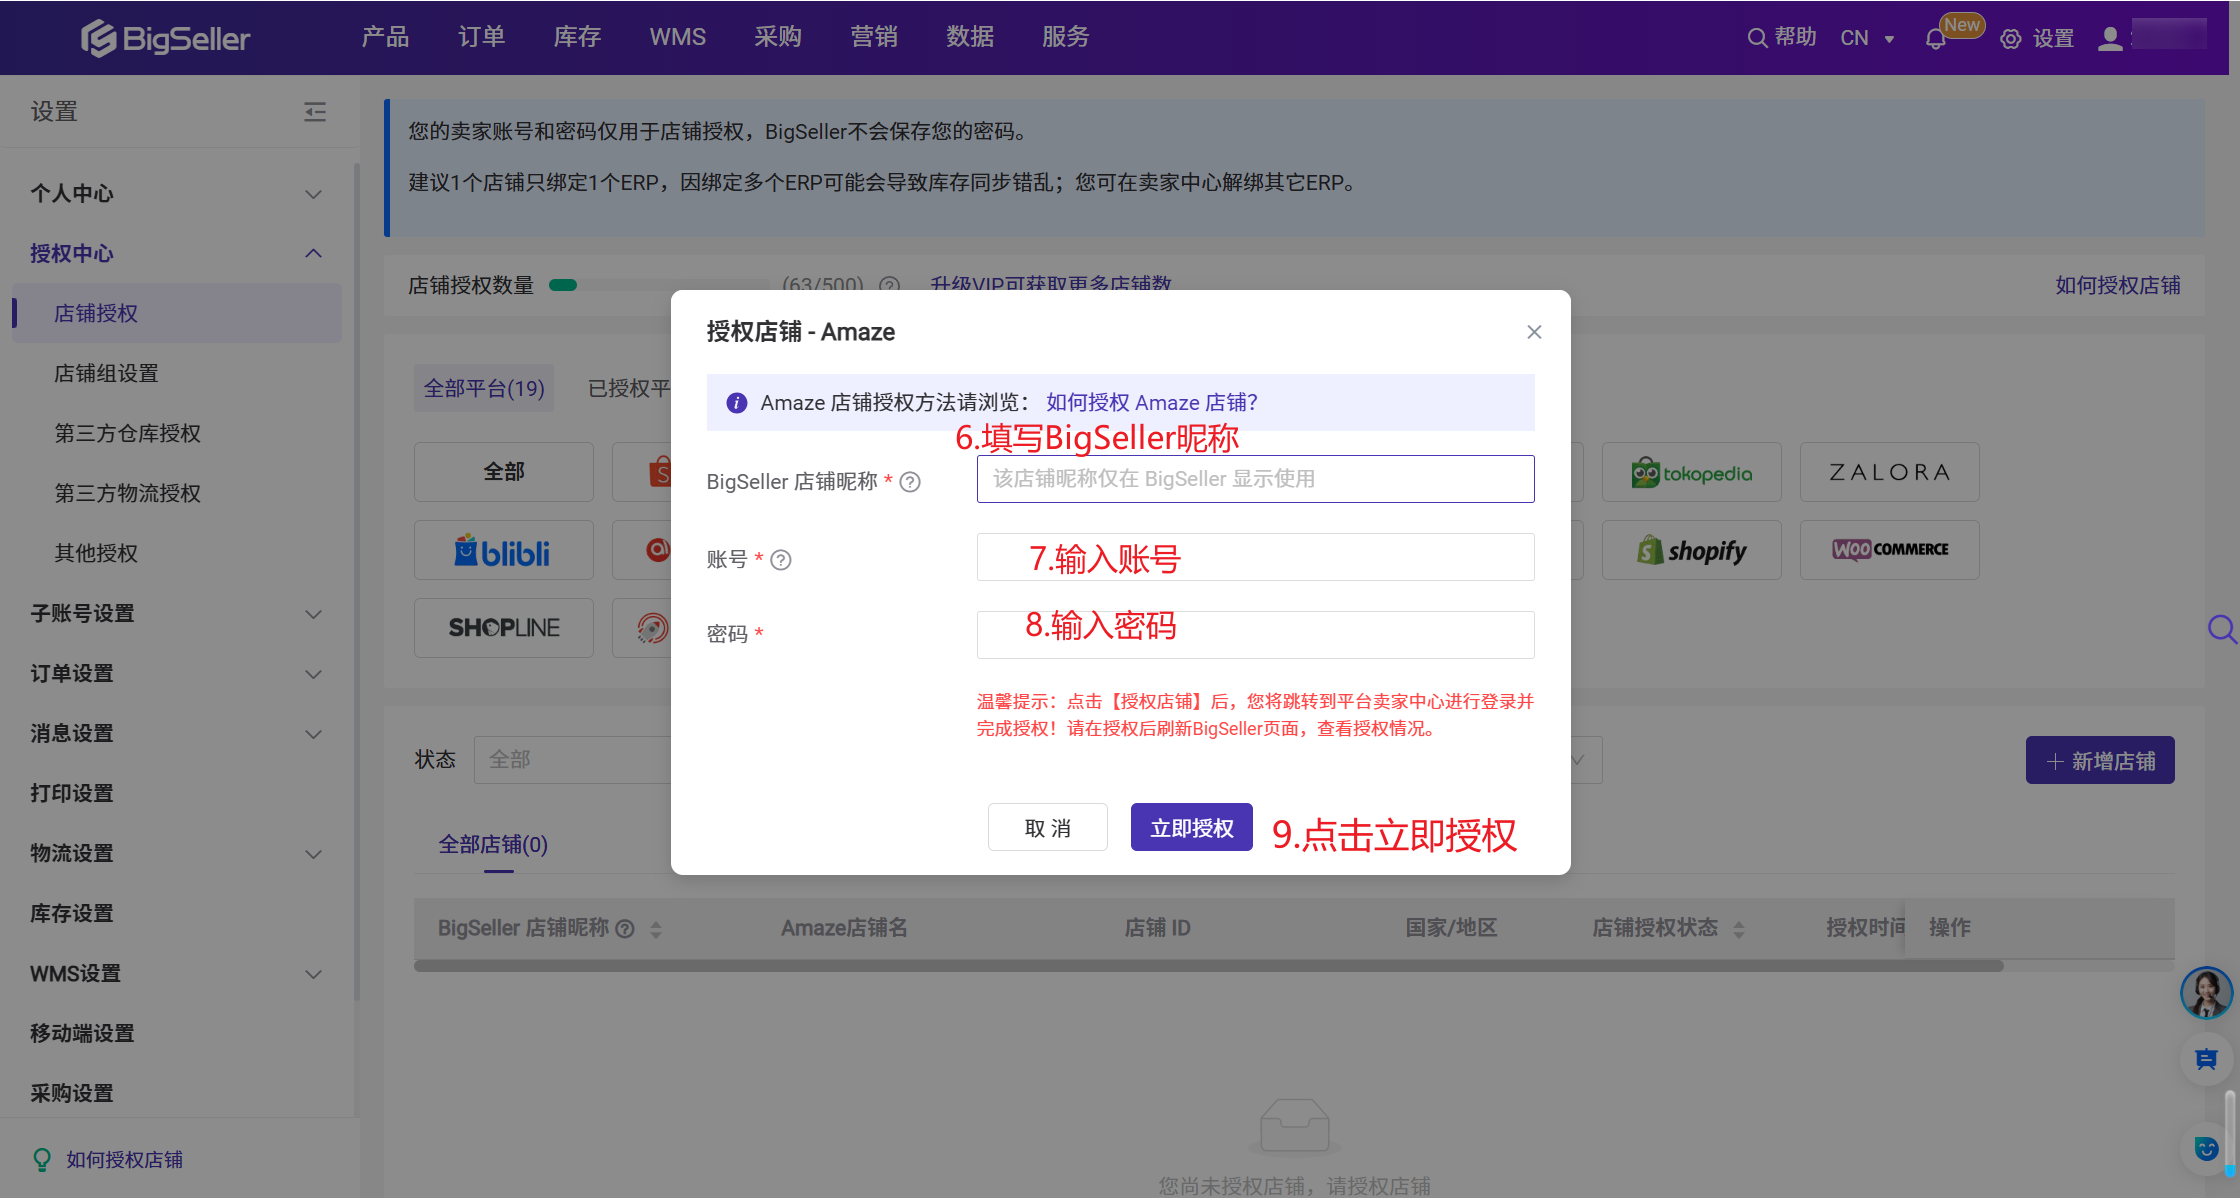Open chat message floating icon
The width and height of the screenshot is (2240, 1198).
[2206, 1059]
